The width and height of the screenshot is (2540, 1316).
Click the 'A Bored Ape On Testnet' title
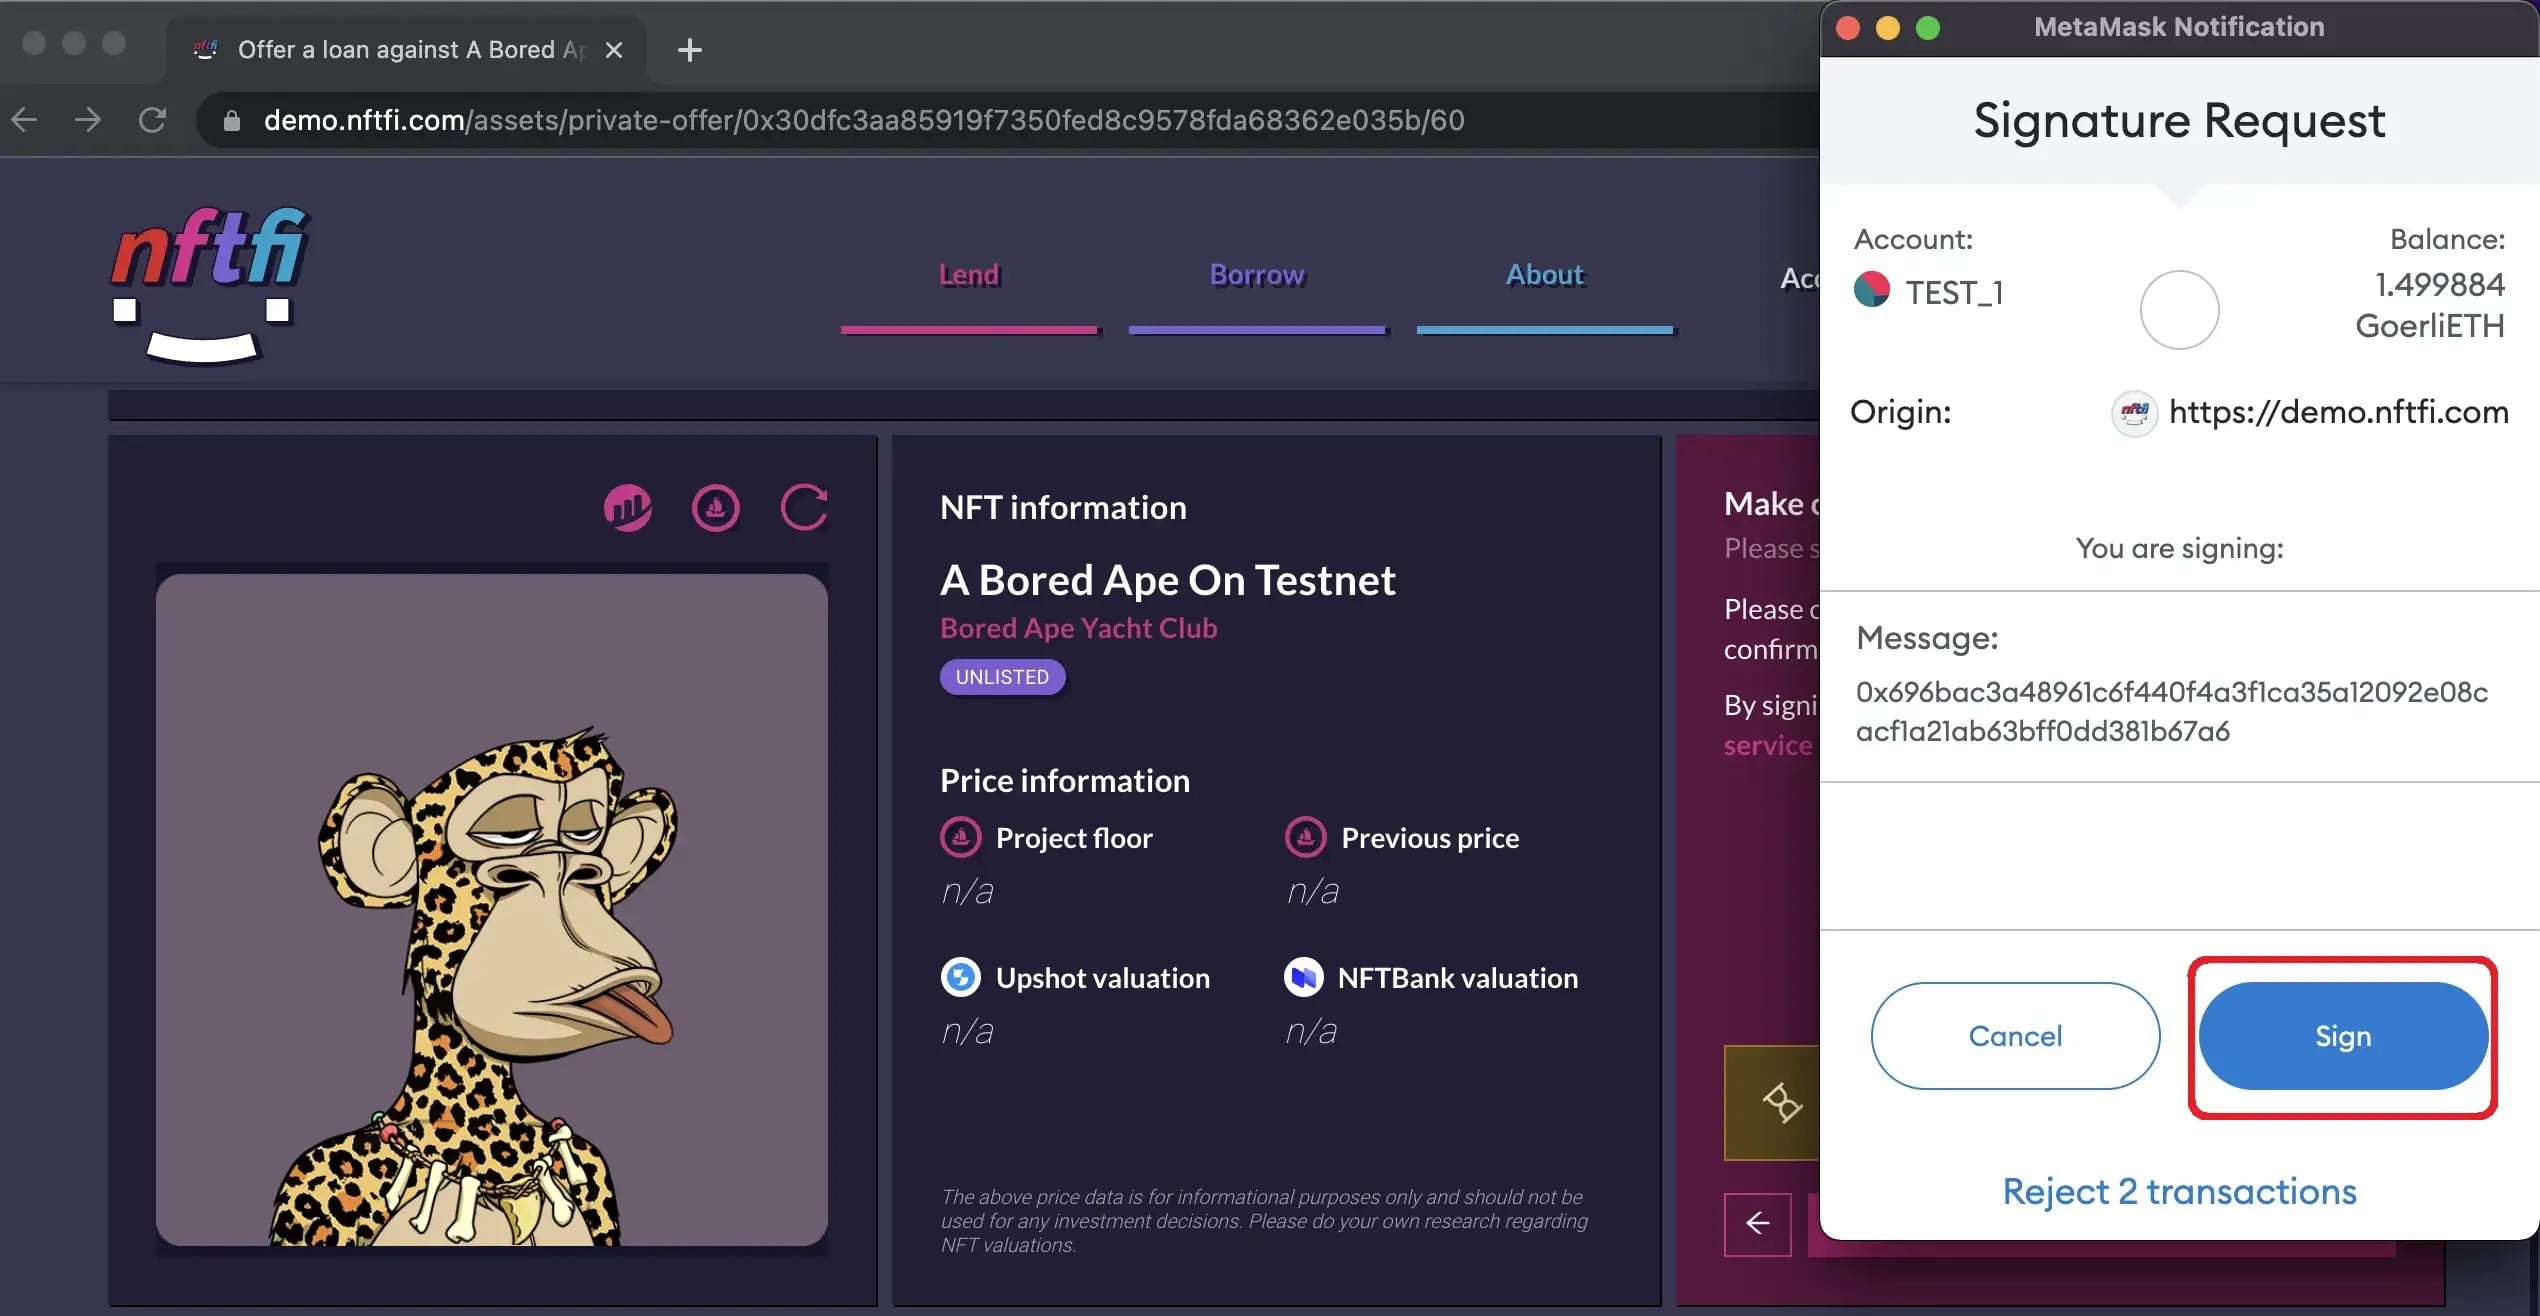click(1167, 580)
